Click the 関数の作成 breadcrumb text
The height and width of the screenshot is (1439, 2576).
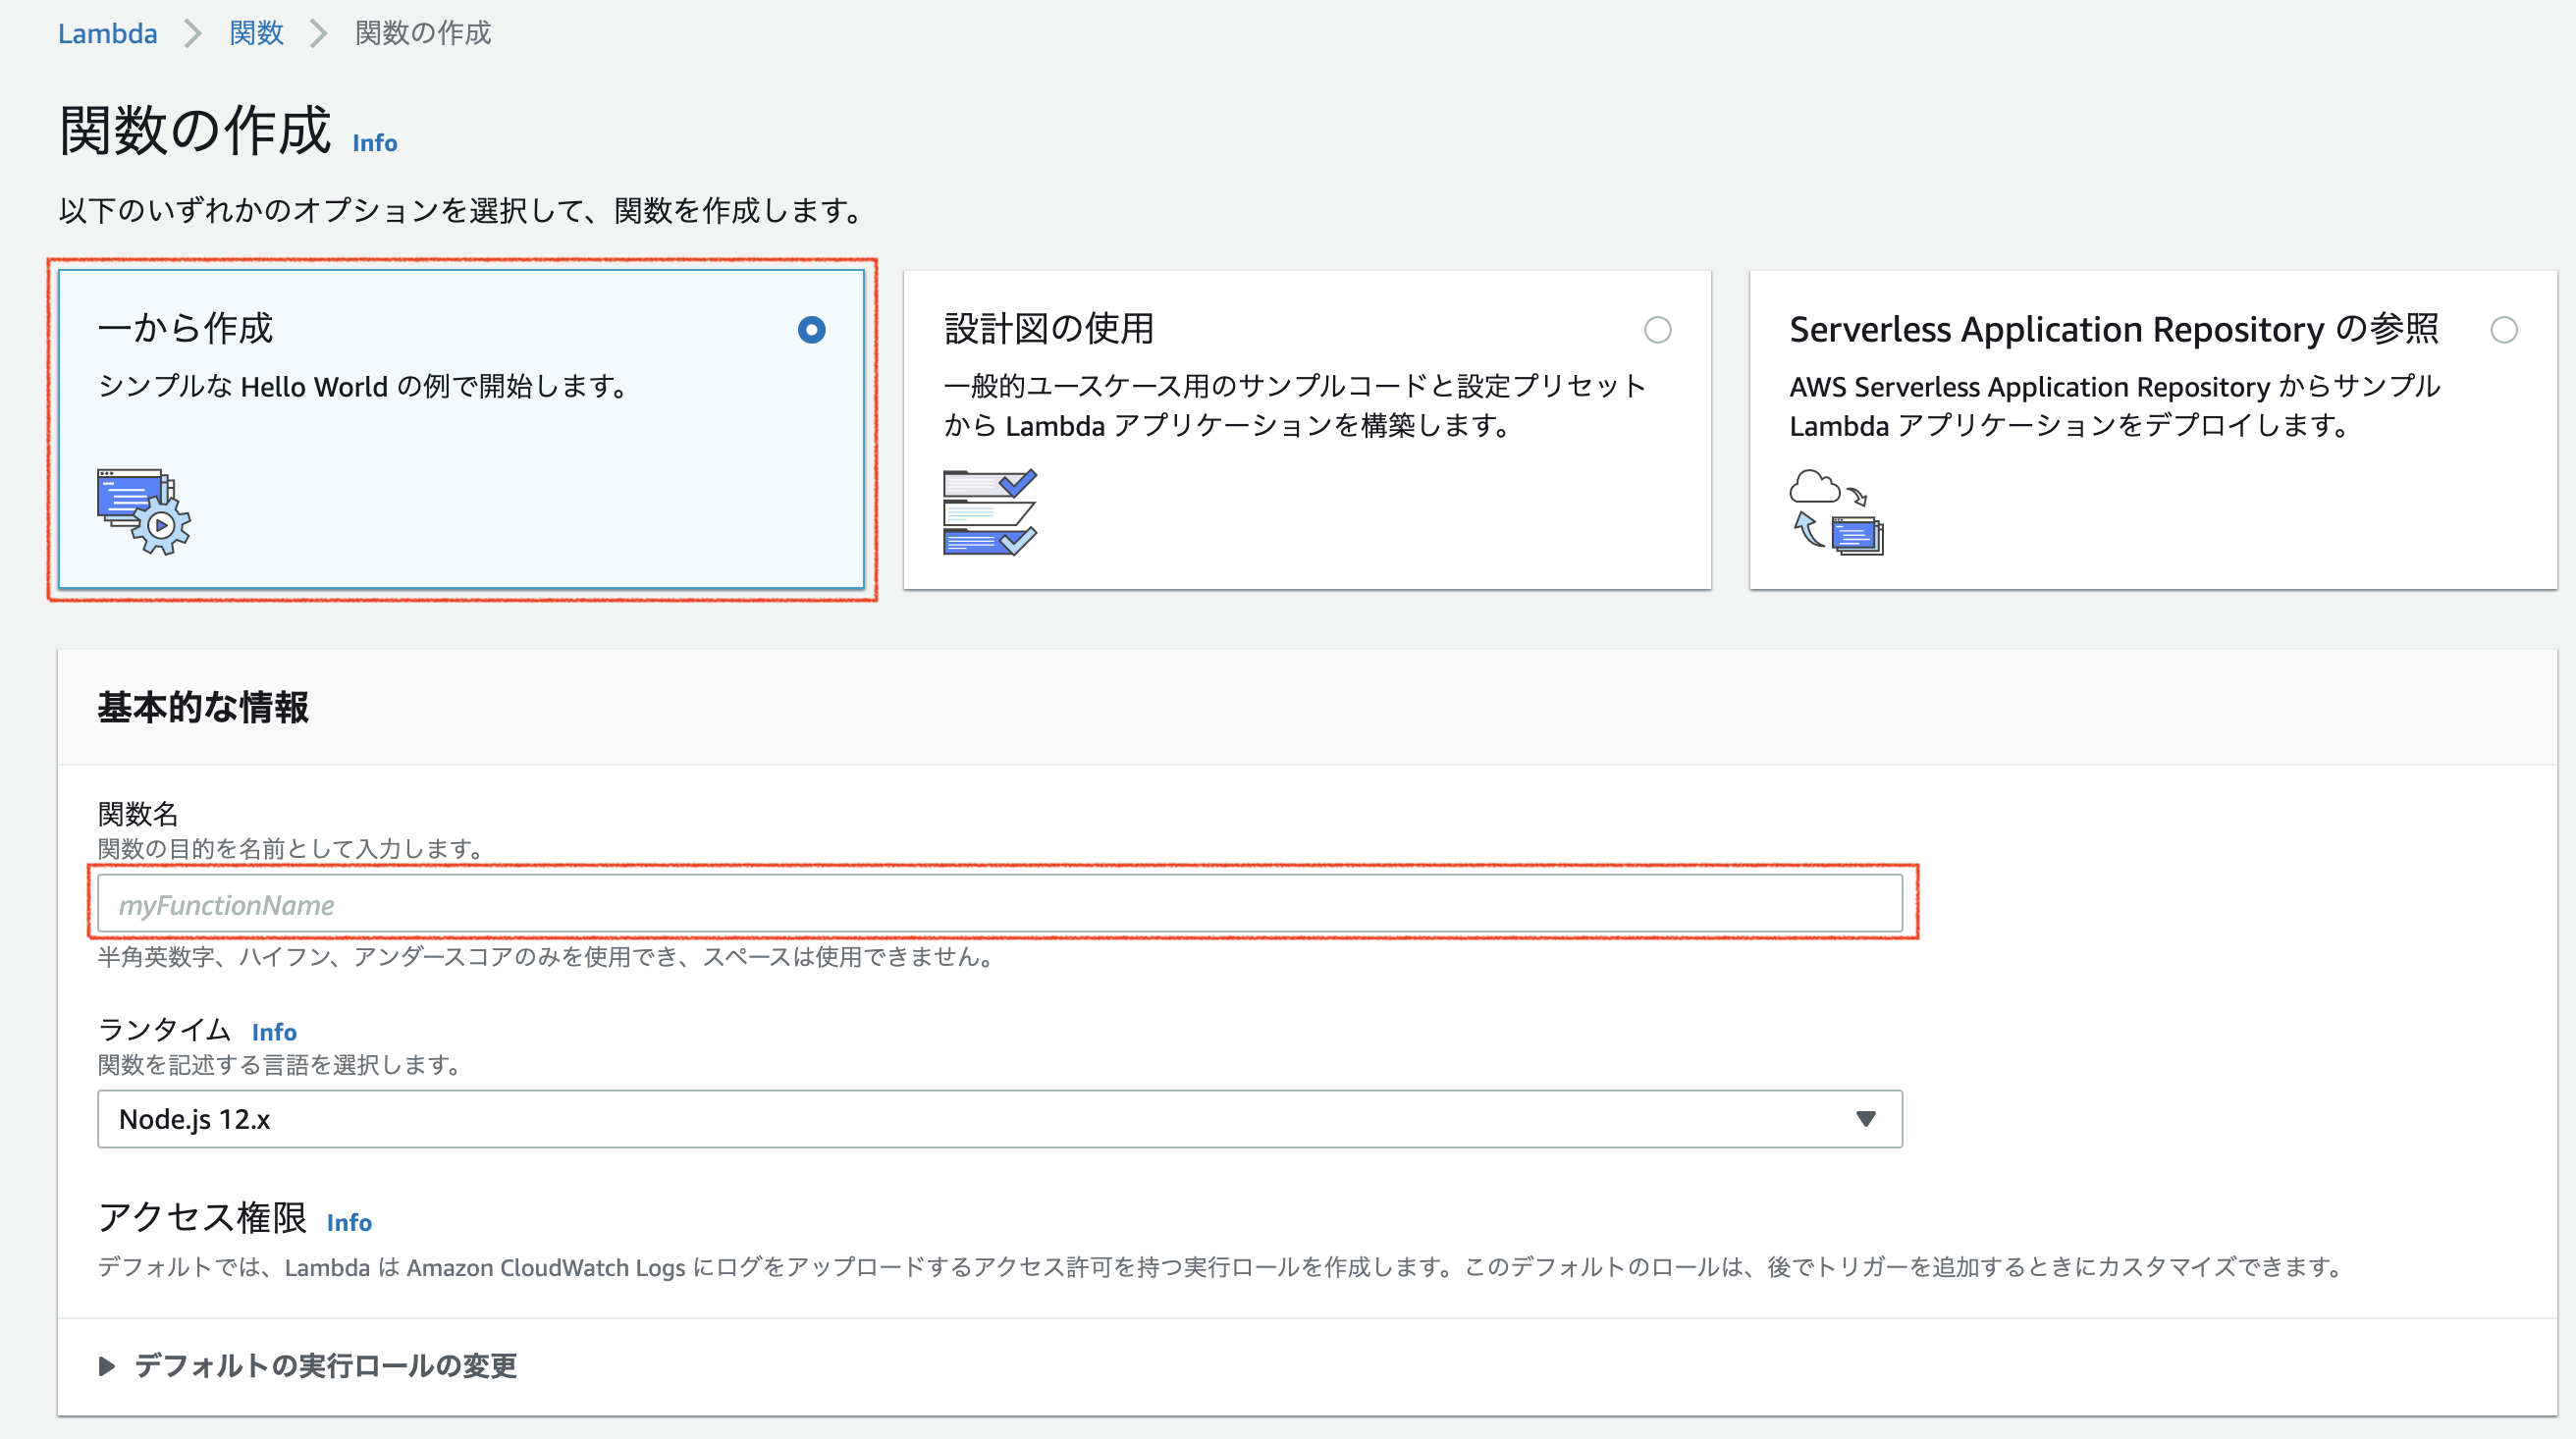[x=424, y=33]
